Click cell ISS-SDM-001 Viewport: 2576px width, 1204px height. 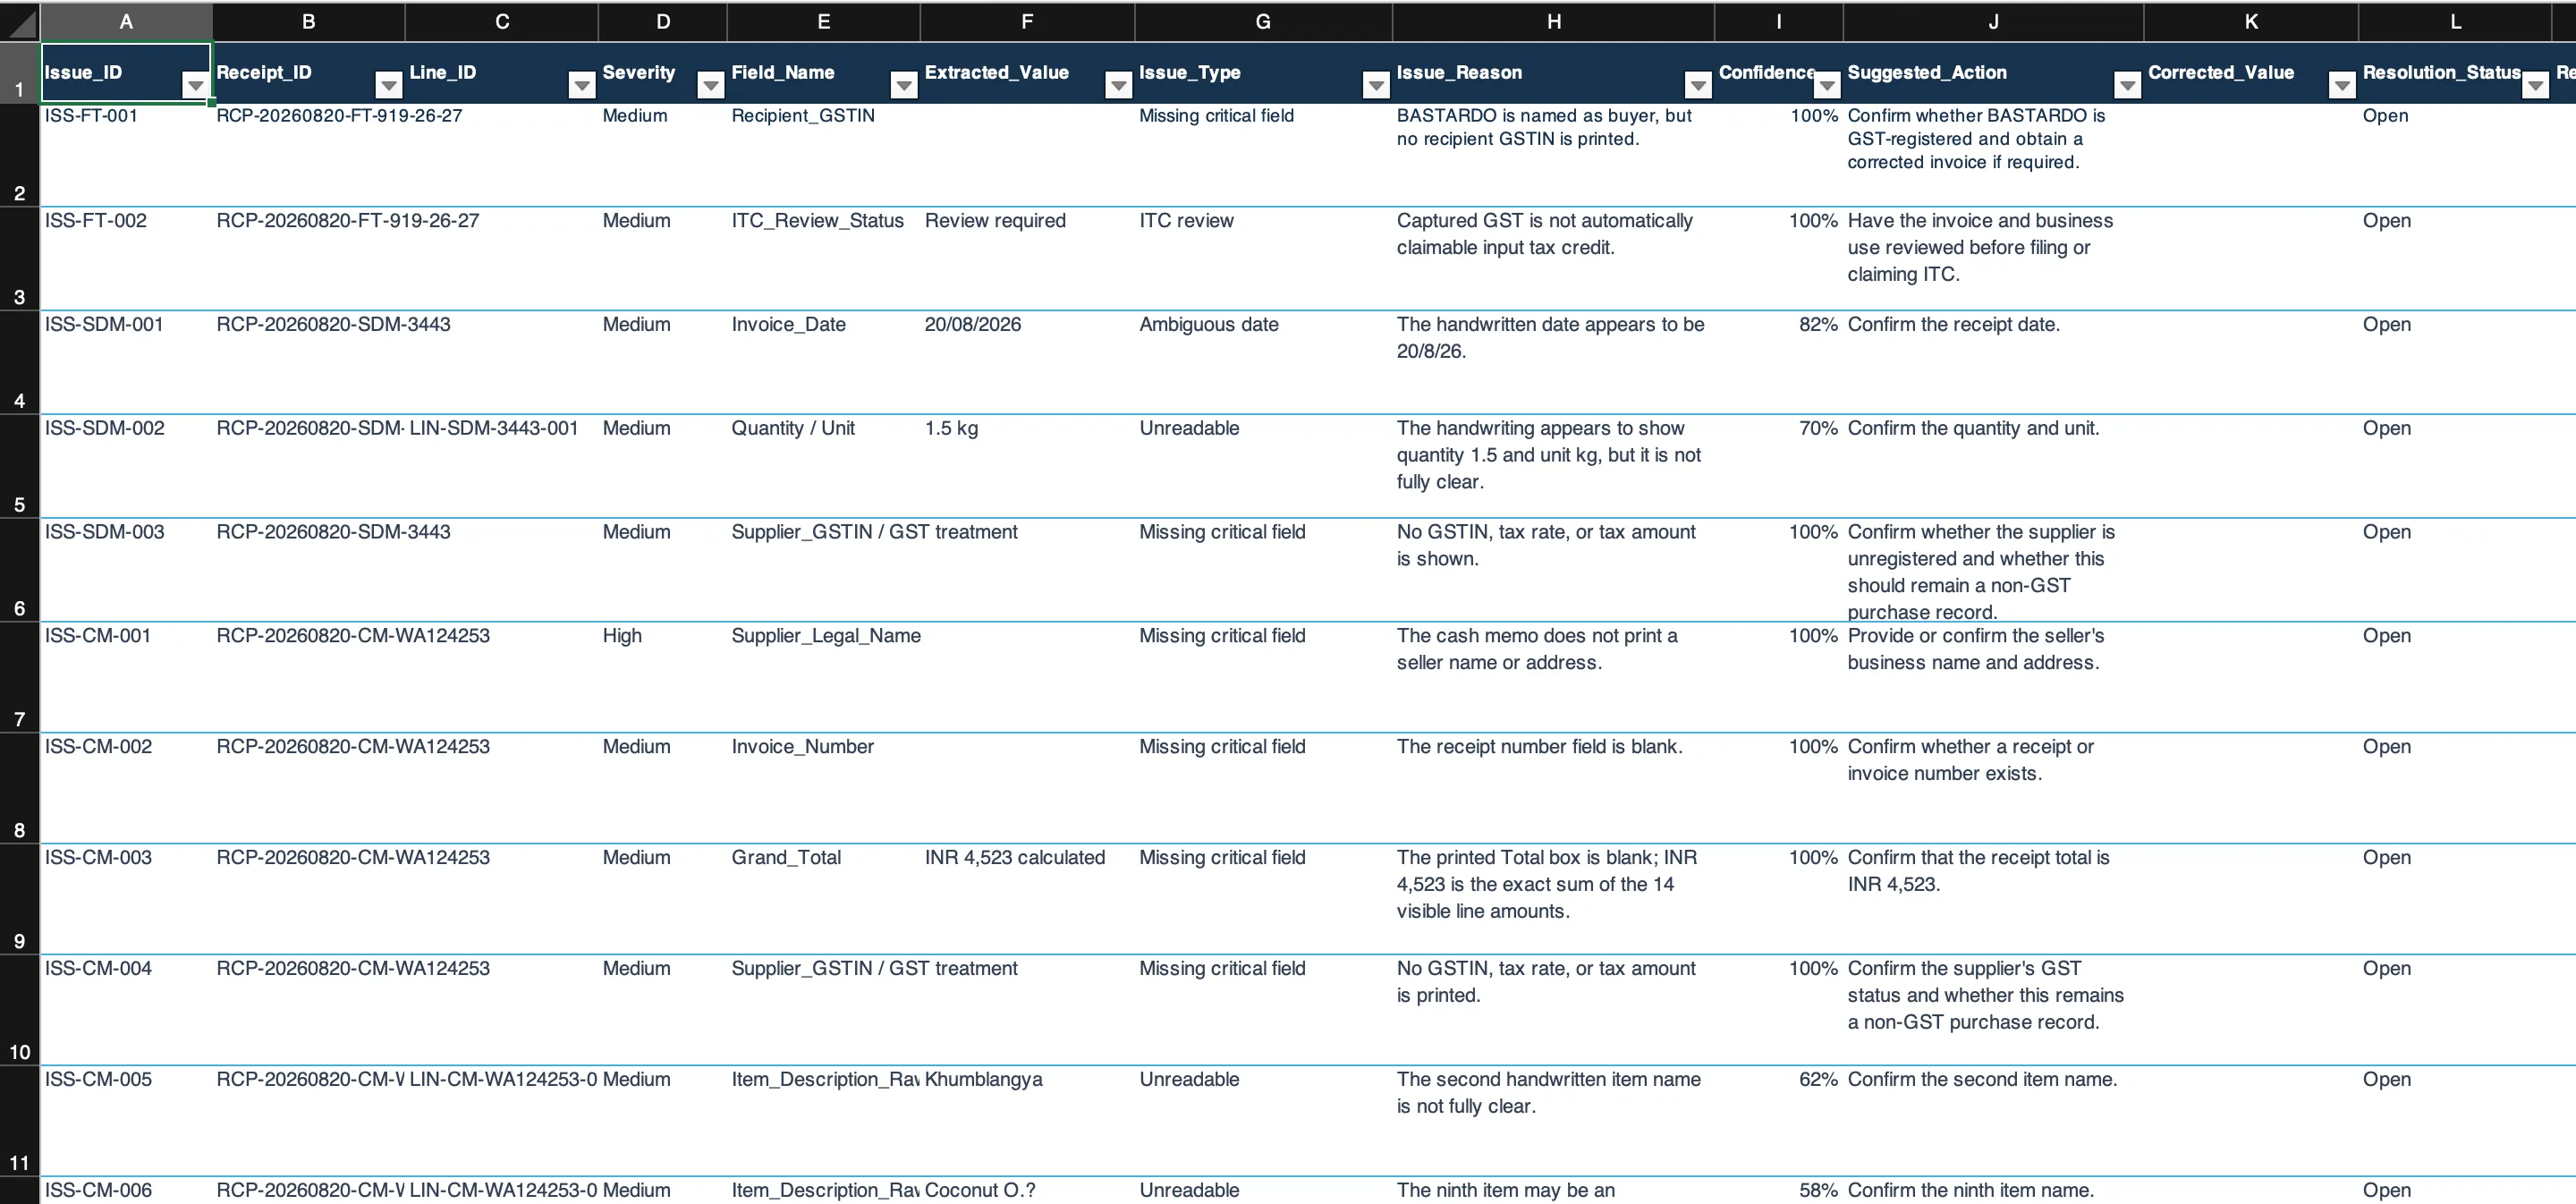point(126,362)
